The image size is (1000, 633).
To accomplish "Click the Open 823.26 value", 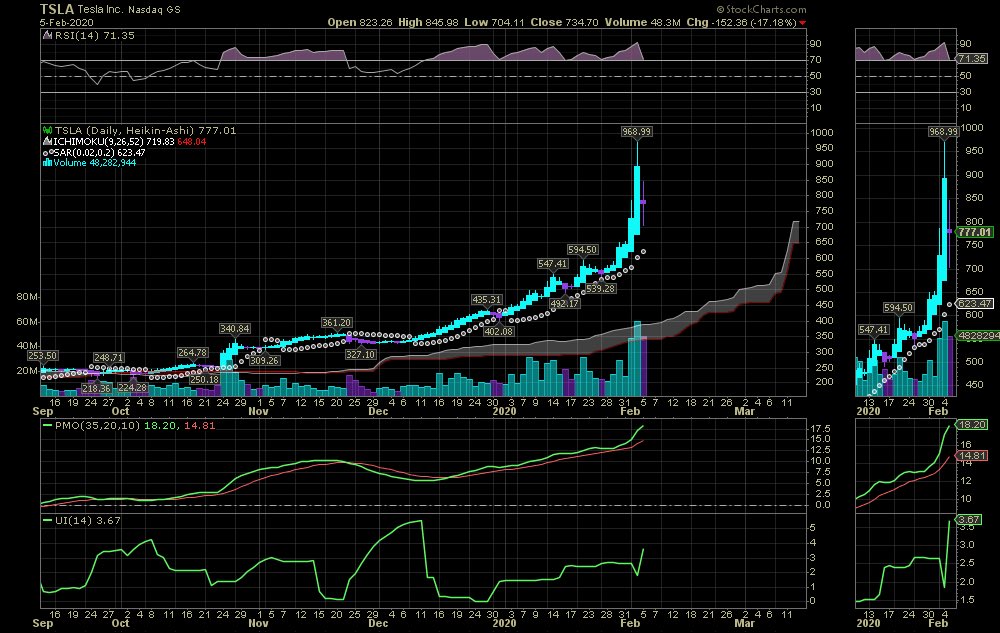I will click(360, 22).
